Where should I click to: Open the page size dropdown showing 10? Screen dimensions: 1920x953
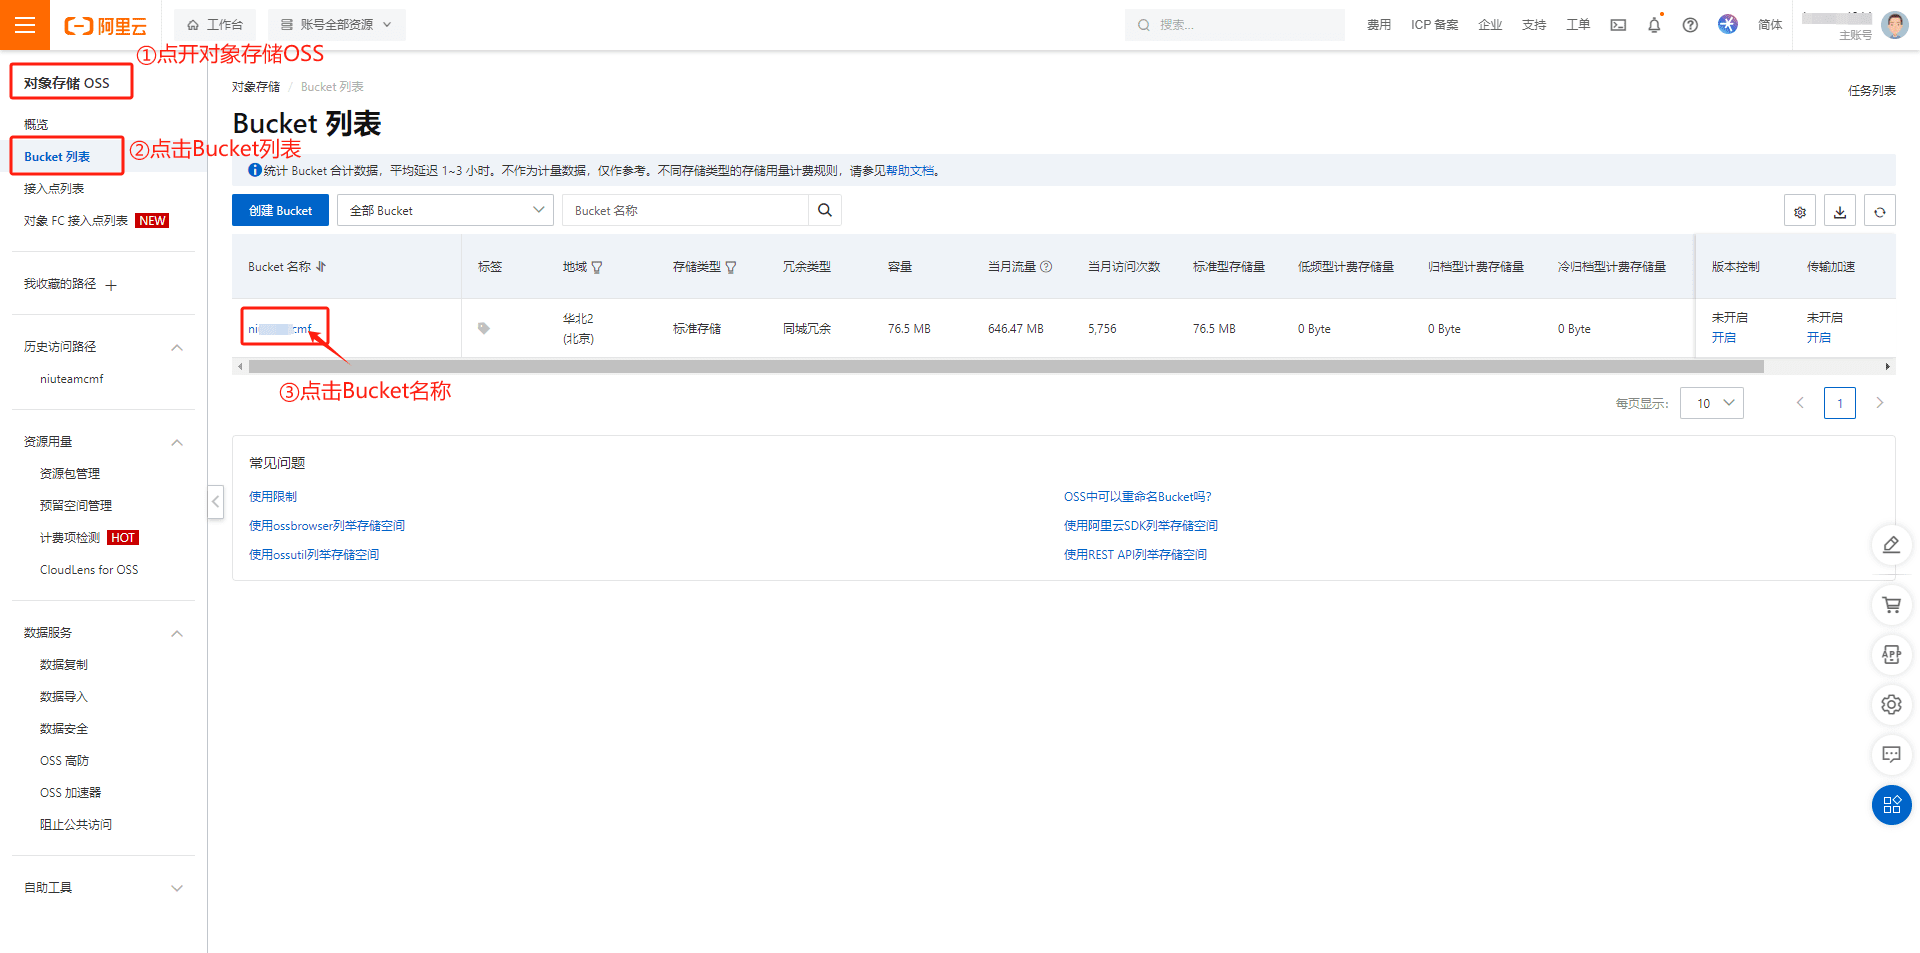1712,403
